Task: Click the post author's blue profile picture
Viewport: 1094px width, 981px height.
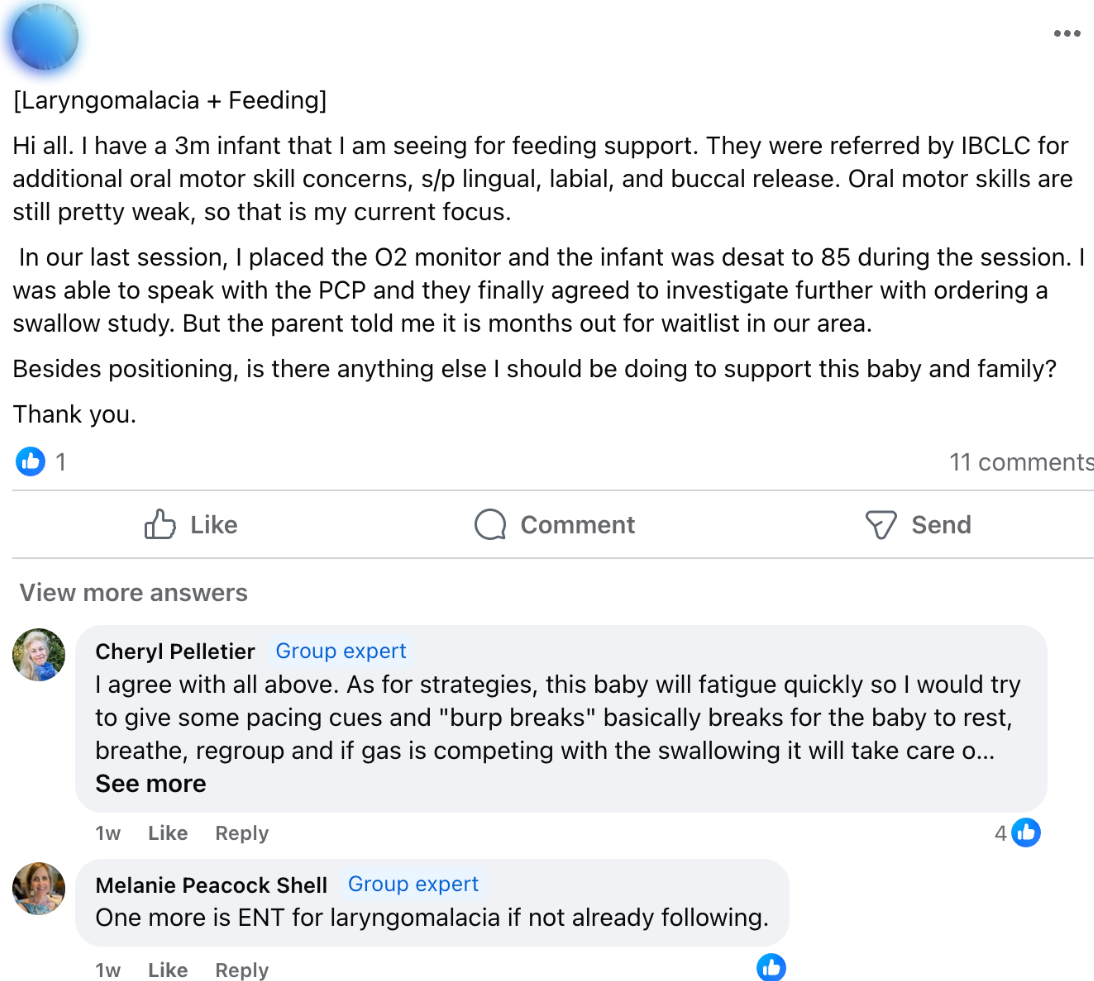Action: (45, 35)
